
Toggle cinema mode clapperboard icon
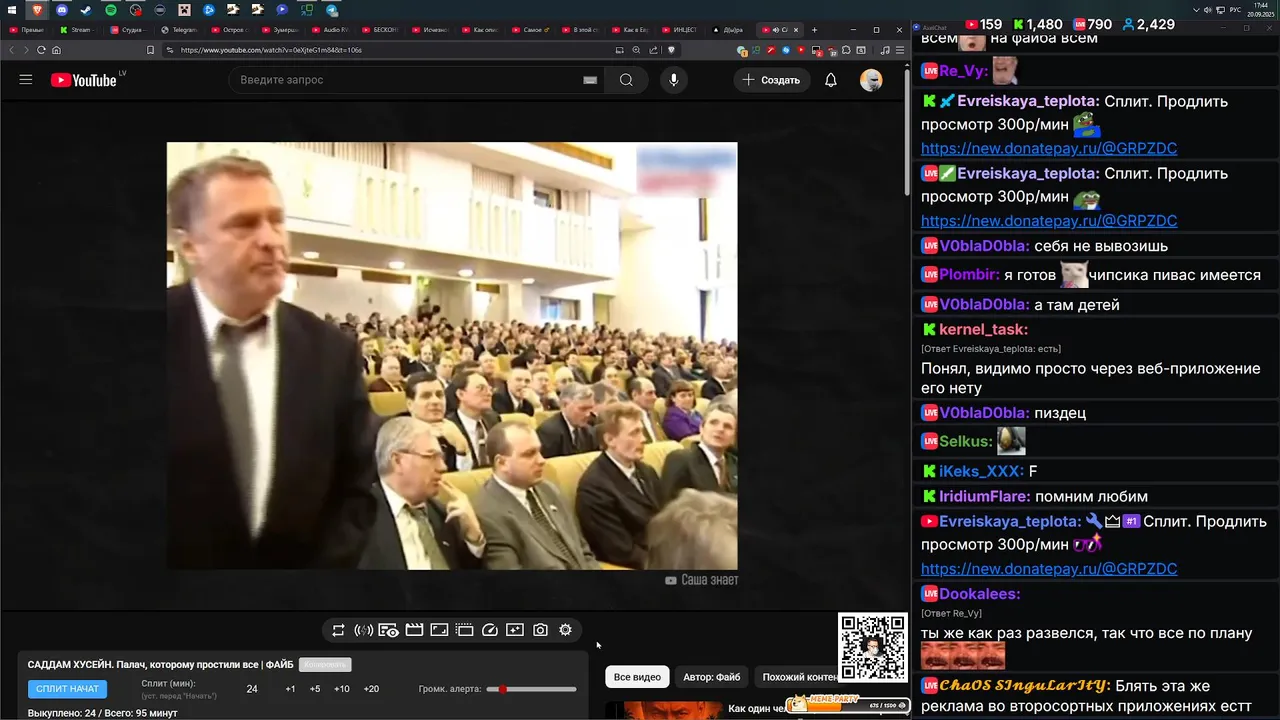click(x=414, y=630)
